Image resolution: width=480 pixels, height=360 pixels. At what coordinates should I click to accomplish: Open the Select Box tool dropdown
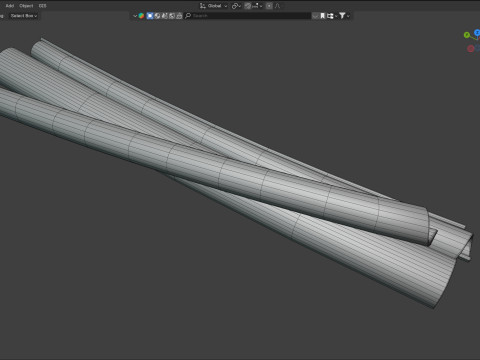(23, 16)
